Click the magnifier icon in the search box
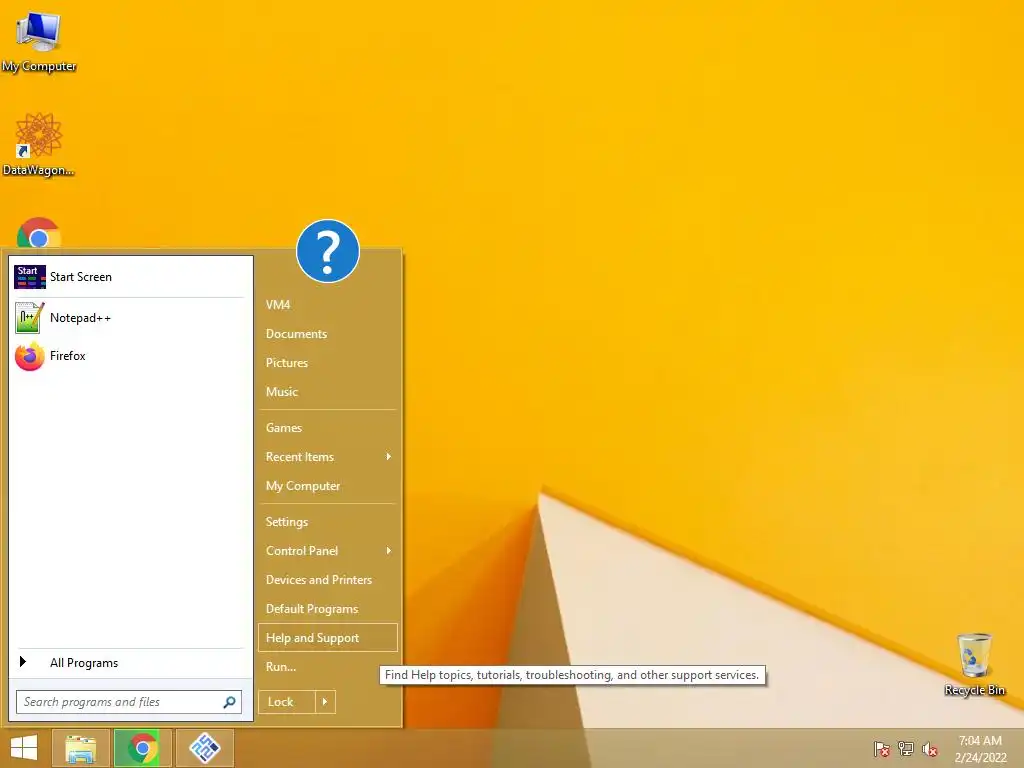This screenshot has height=768, width=1024. coord(229,702)
